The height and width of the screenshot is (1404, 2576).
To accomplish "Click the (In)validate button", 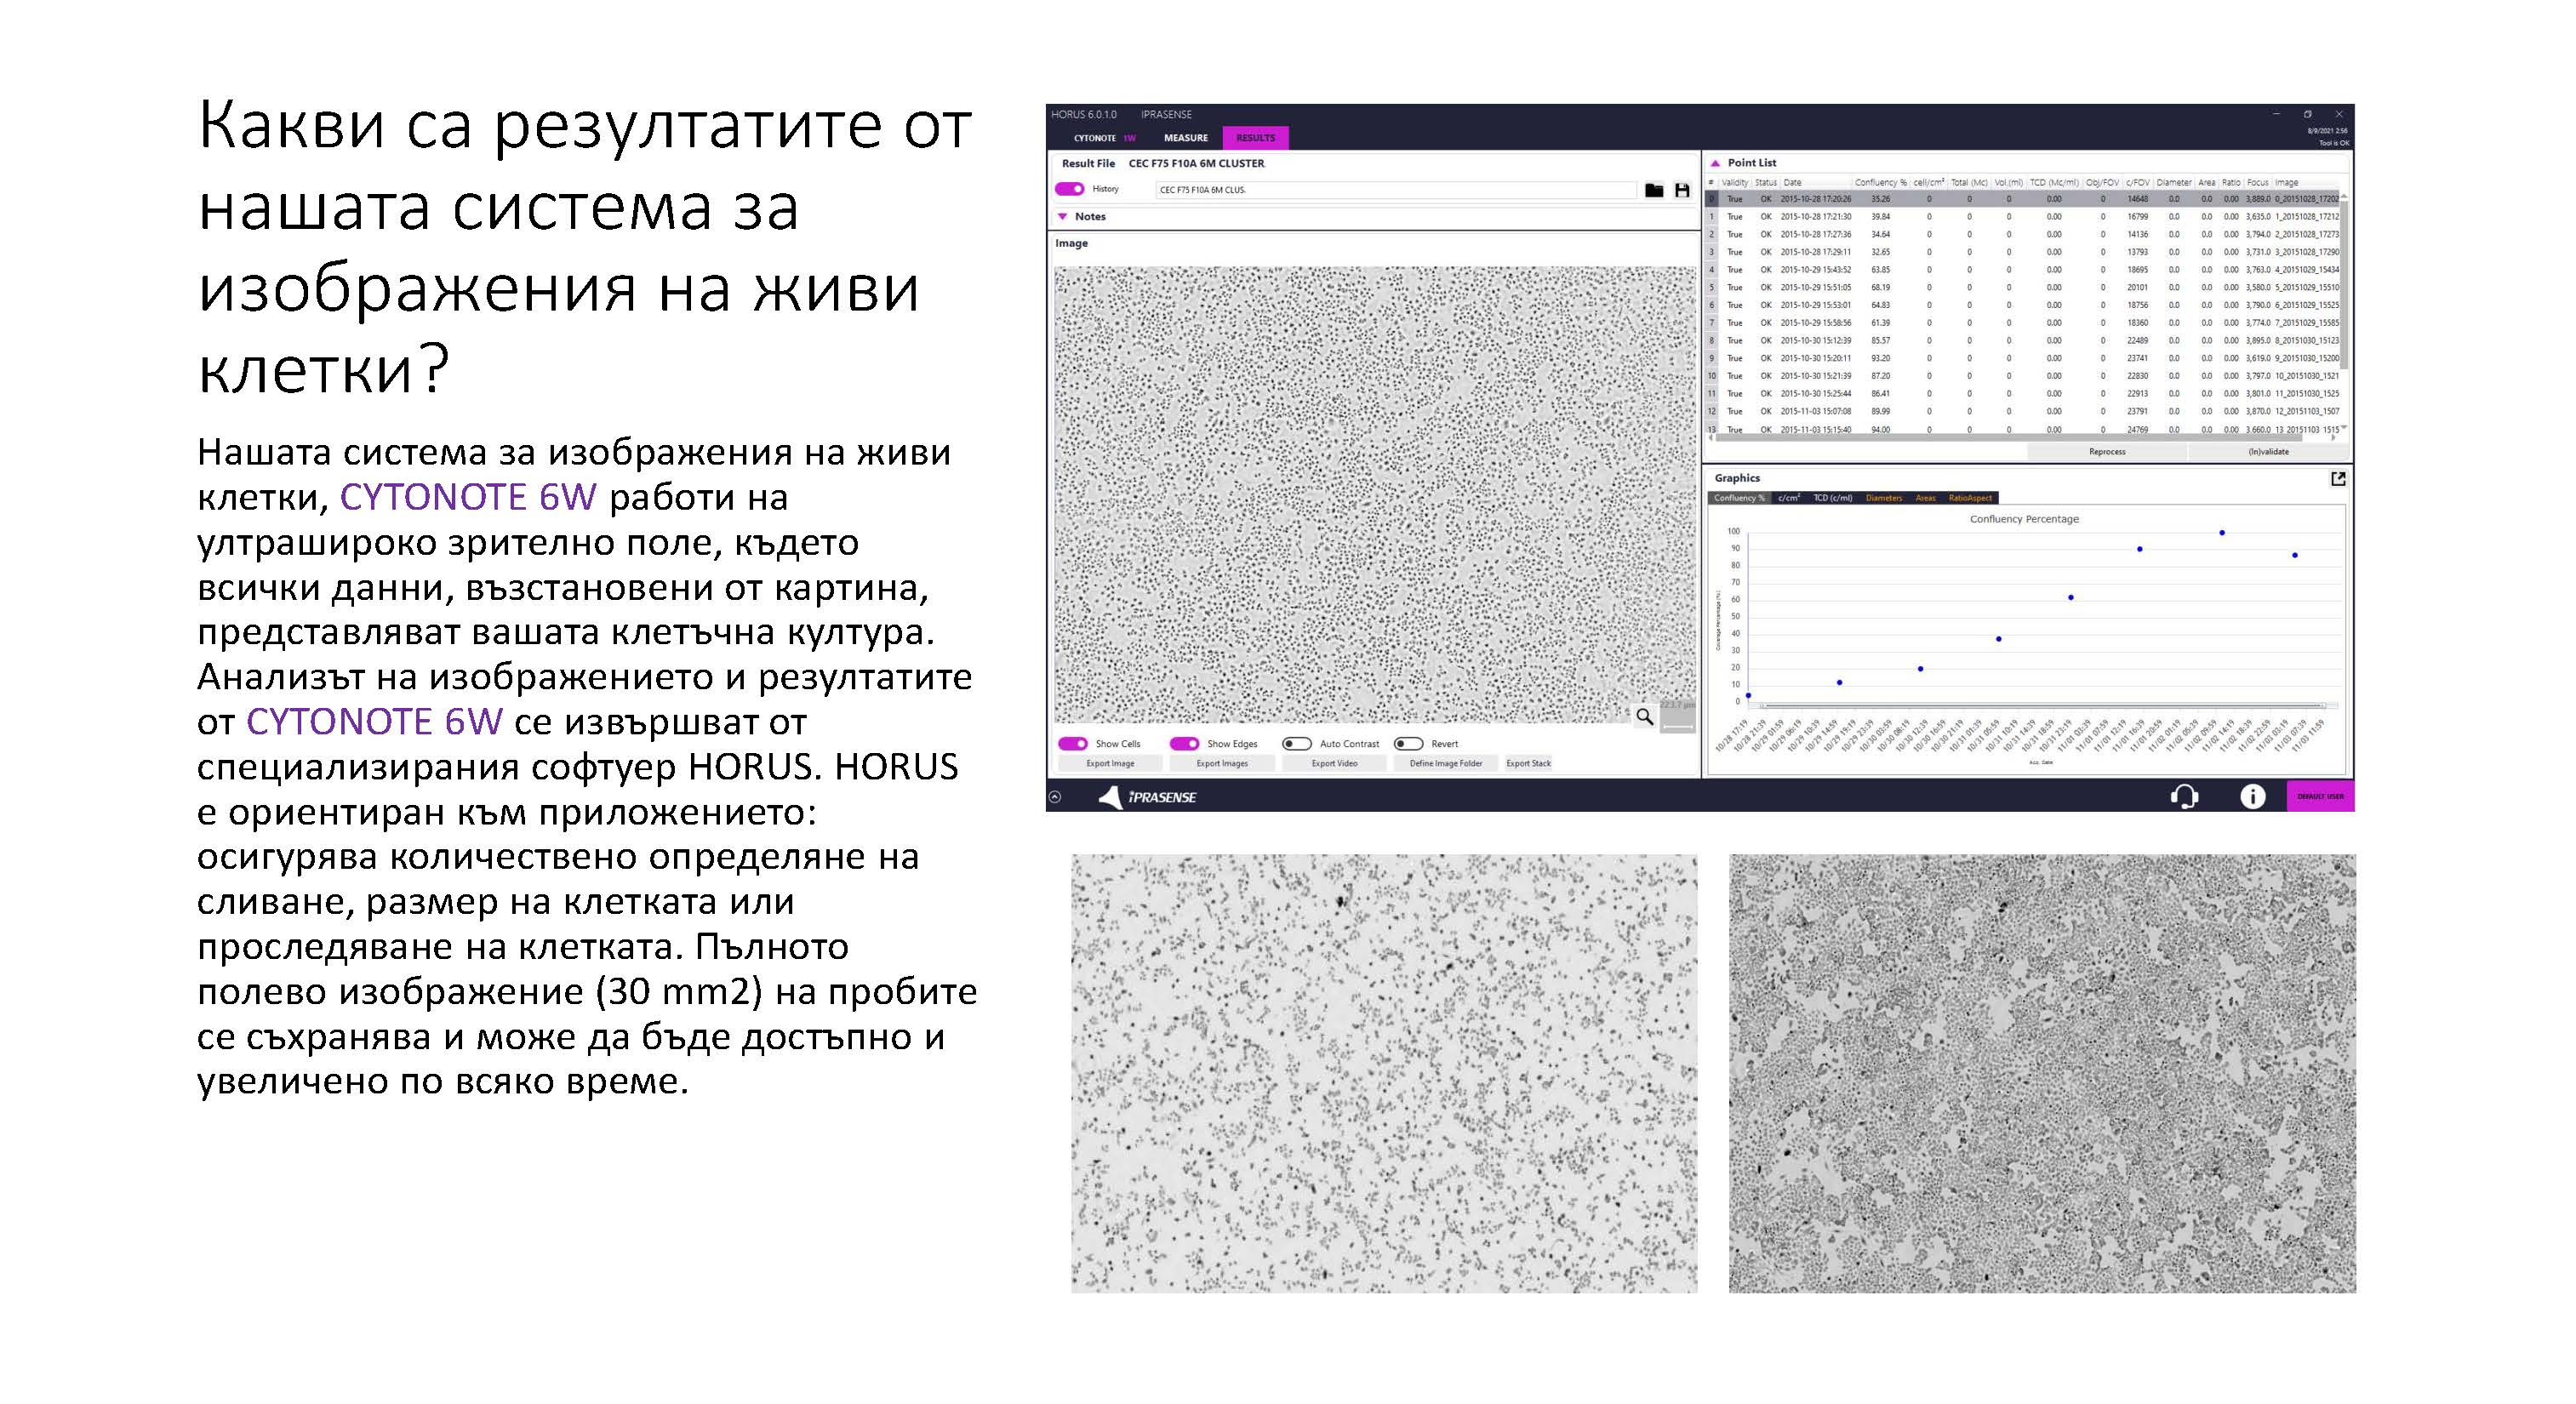I will coord(2268,452).
